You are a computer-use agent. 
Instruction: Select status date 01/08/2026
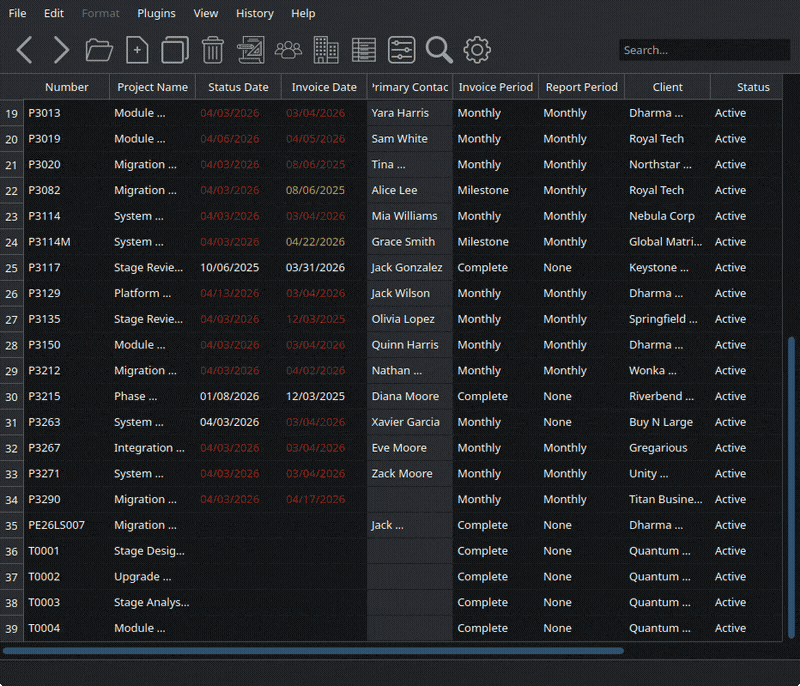[238, 396]
